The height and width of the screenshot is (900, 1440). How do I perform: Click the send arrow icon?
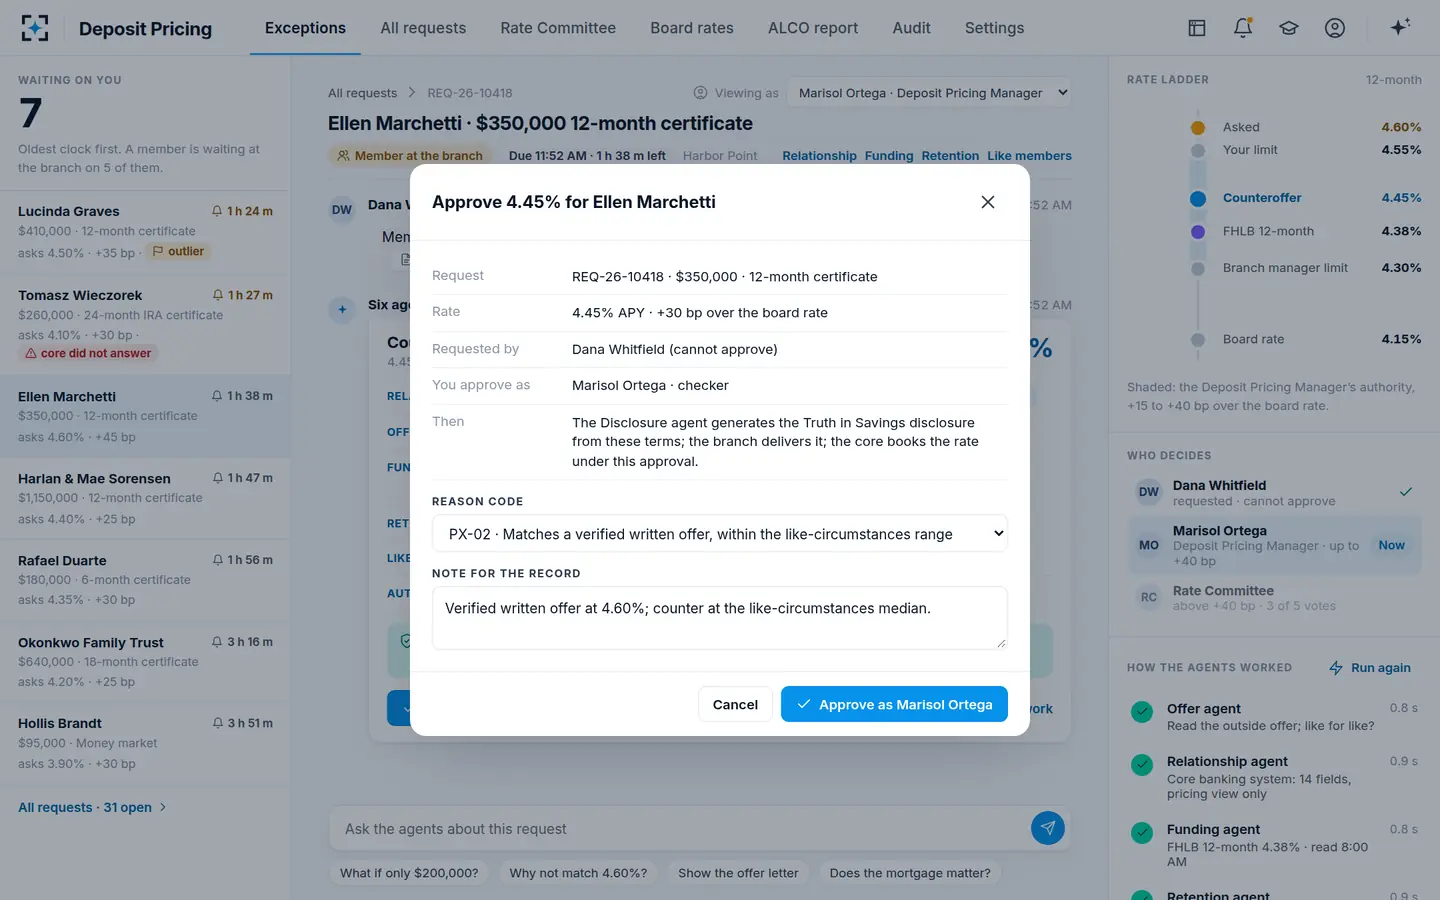click(1048, 828)
